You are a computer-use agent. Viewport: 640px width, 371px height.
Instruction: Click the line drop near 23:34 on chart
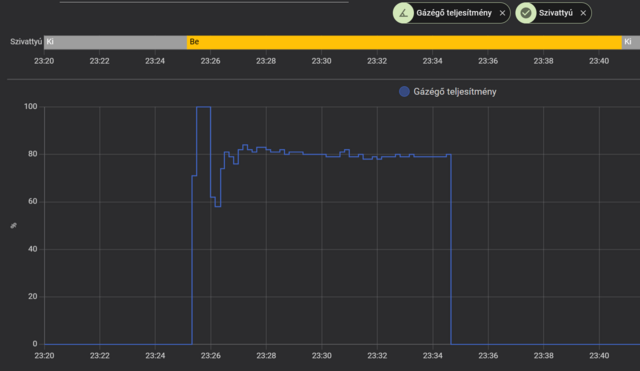click(x=451, y=249)
